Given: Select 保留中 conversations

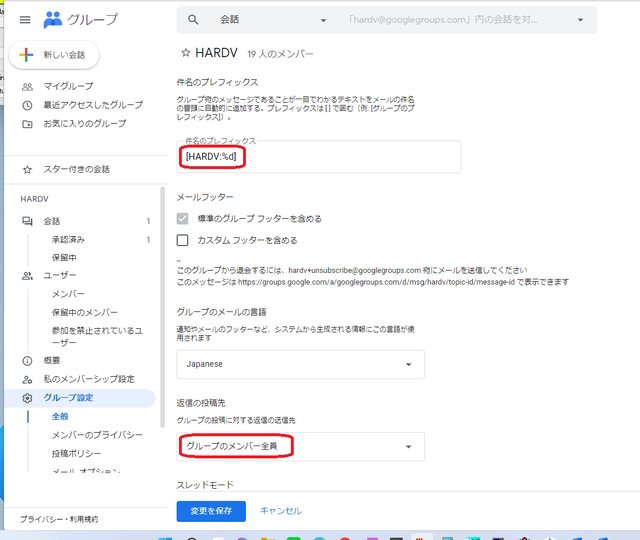Looking at the screenshot, I should tap(64, 258).
